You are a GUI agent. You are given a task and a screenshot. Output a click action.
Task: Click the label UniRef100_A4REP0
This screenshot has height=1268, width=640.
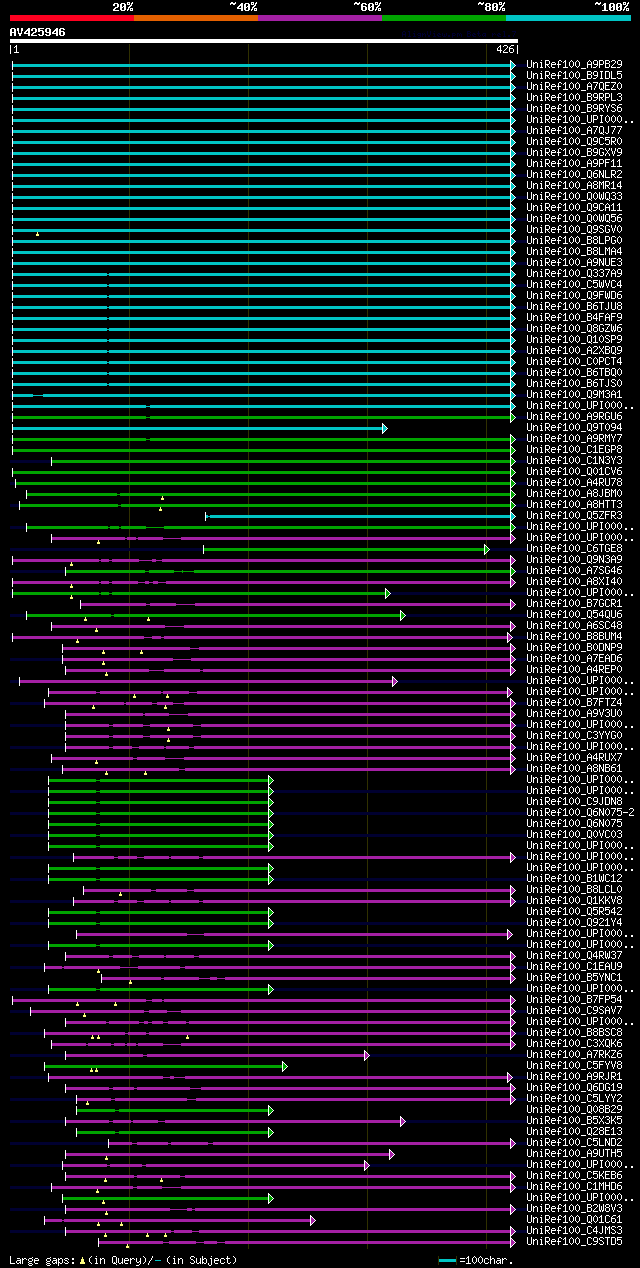tap(574, 670)
